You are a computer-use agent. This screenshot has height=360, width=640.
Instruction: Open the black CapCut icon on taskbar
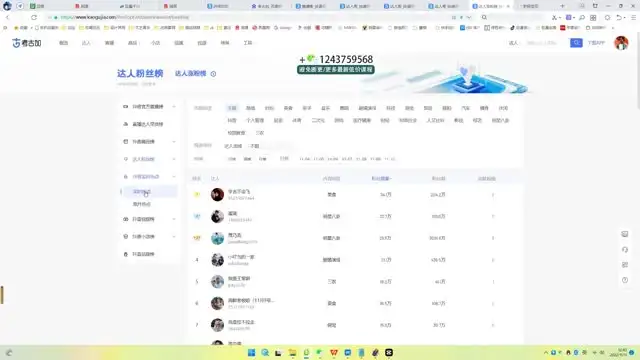pyautogui.click(x=389, y=353)
